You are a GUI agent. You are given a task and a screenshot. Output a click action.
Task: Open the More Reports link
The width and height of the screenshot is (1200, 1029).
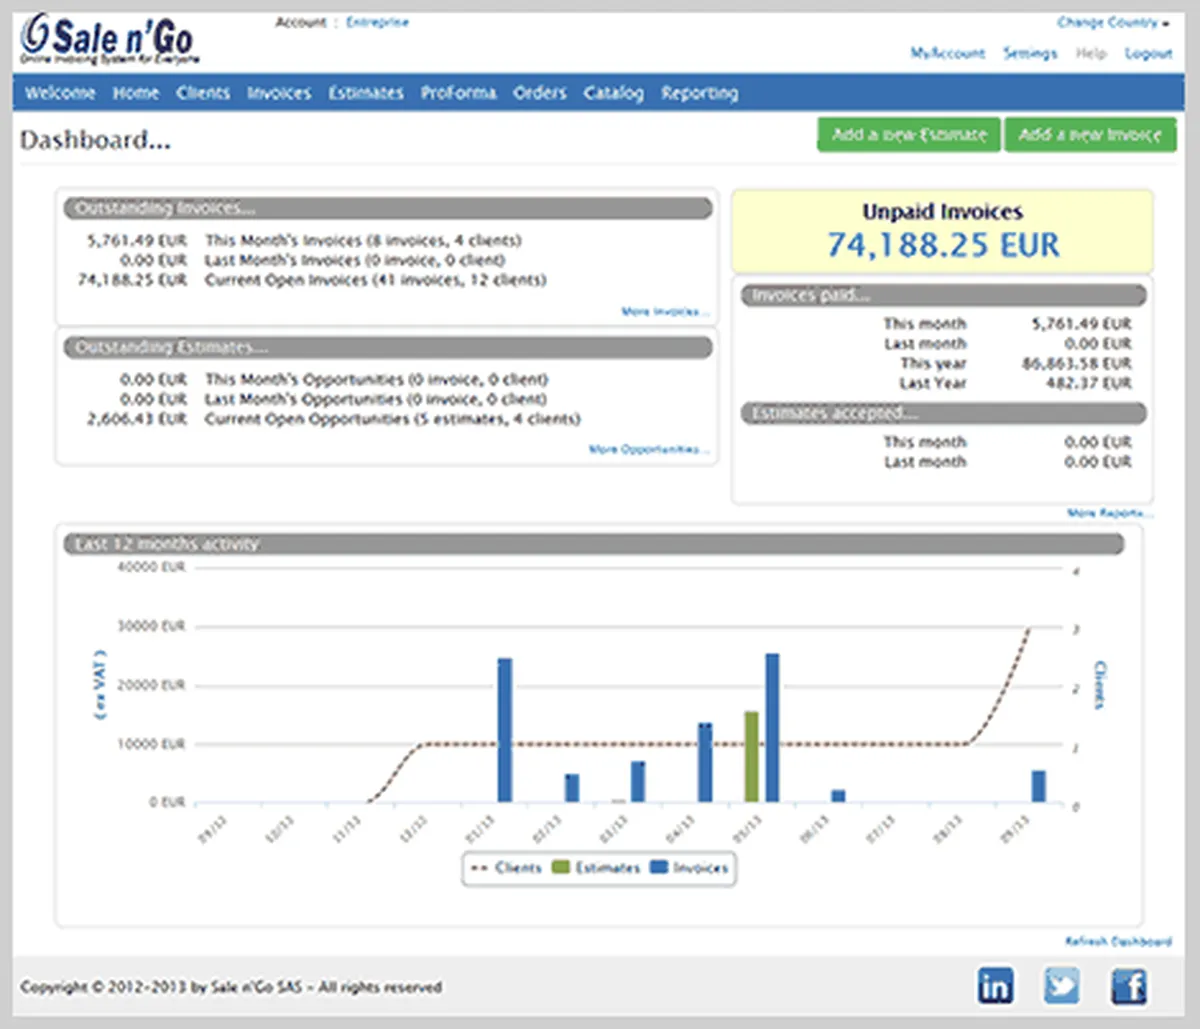tap(1109, 513)
